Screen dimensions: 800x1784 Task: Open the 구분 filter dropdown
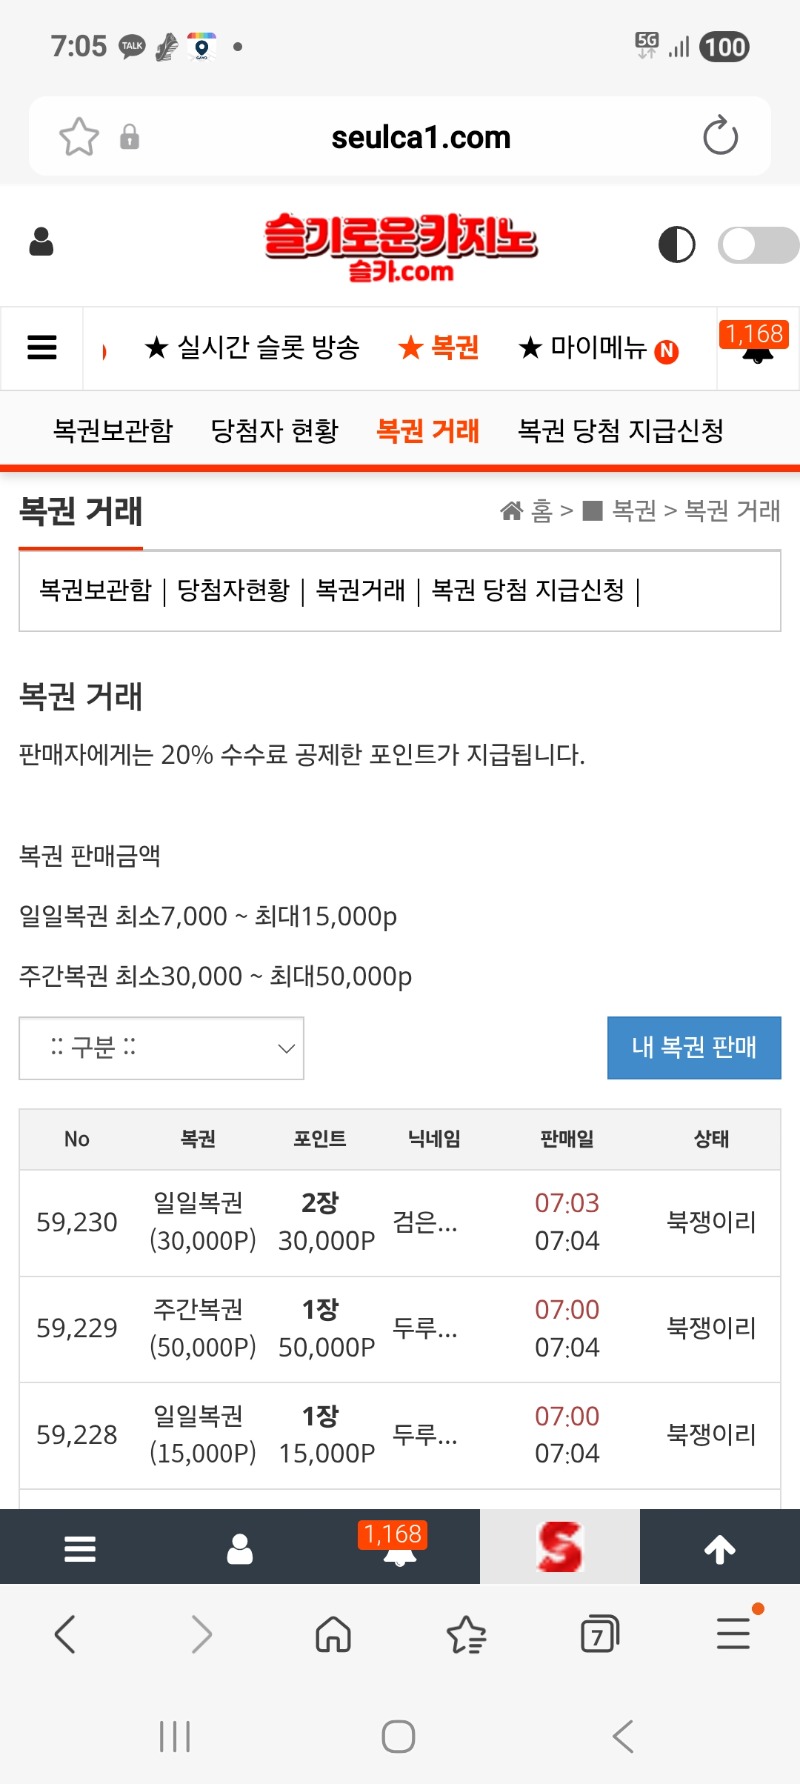pos(162,1048)
